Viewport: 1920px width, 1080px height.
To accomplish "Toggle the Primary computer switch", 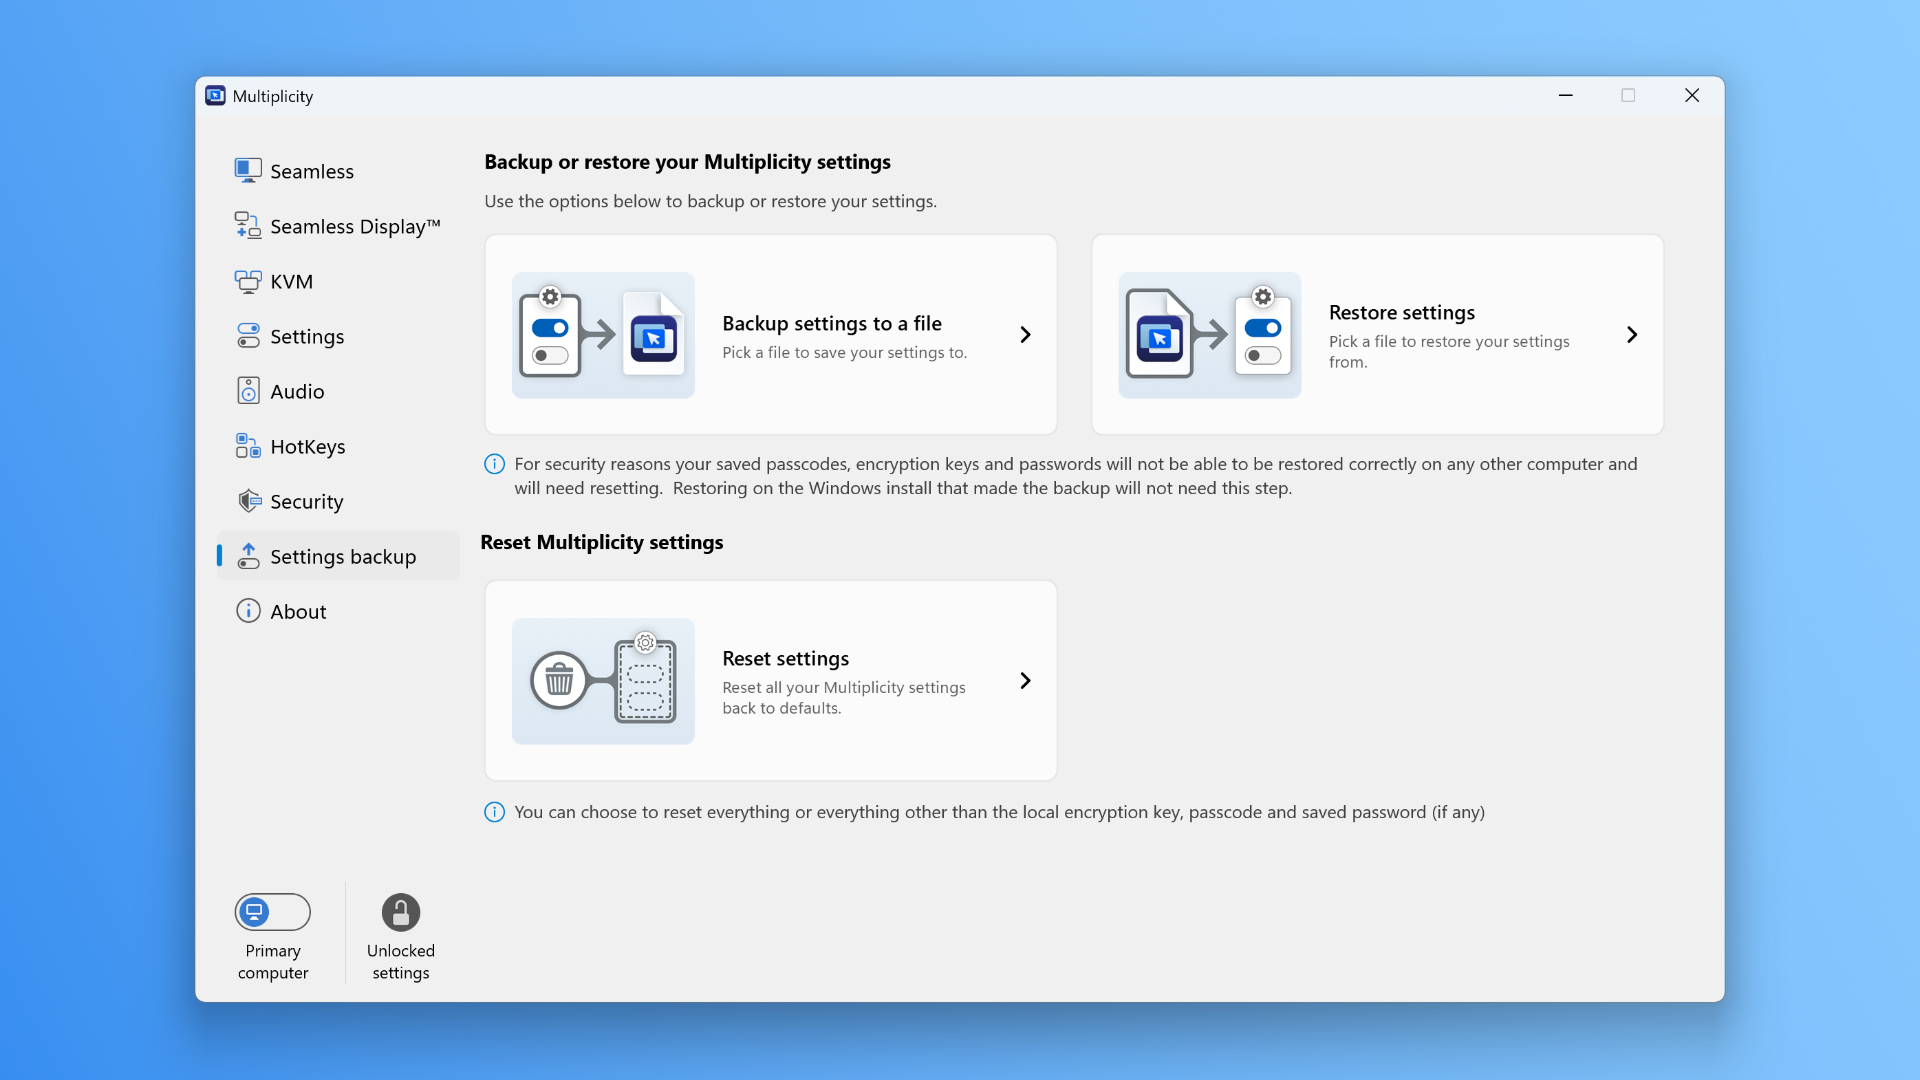I will (273, 912).
